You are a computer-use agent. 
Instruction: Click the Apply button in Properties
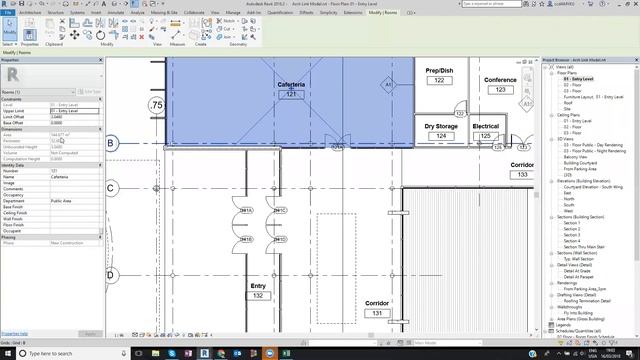pos(90,334)
